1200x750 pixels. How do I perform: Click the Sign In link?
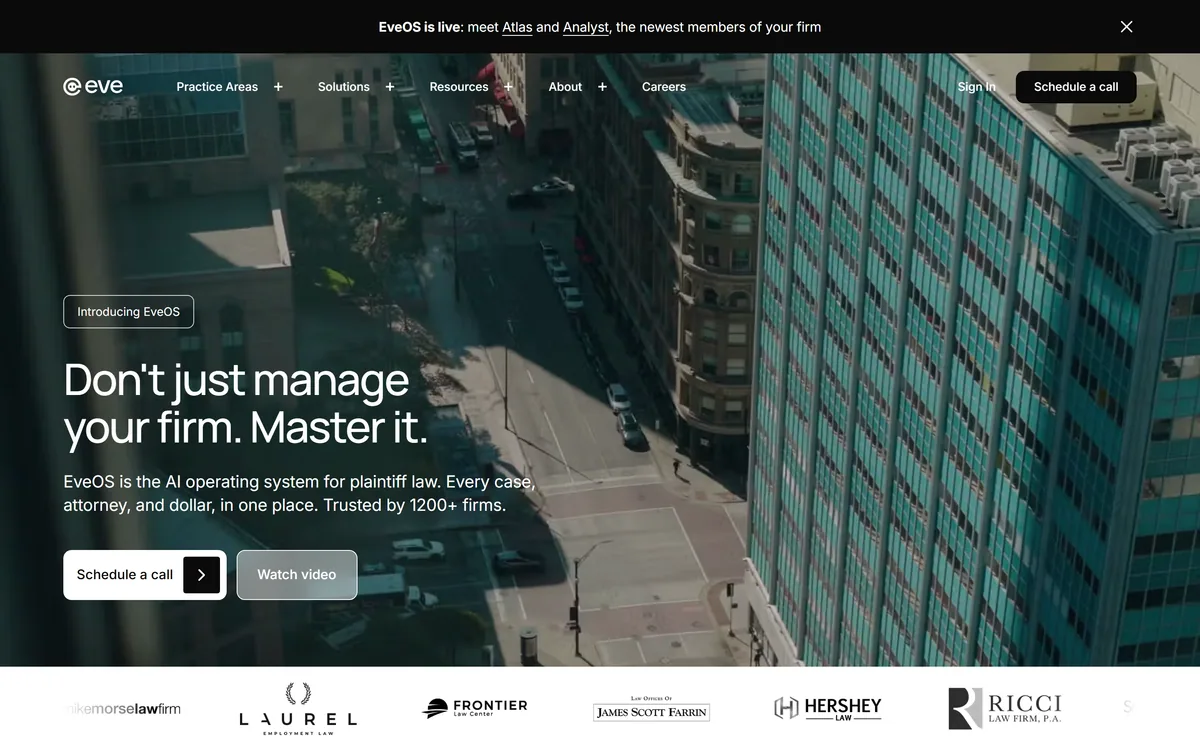[x=977, y=87]
